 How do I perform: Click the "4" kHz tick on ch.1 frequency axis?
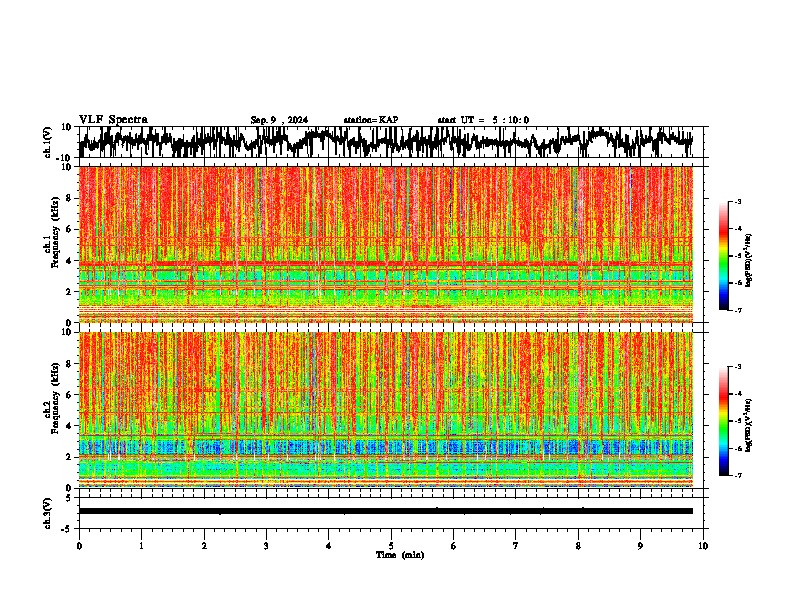(71, 261)
